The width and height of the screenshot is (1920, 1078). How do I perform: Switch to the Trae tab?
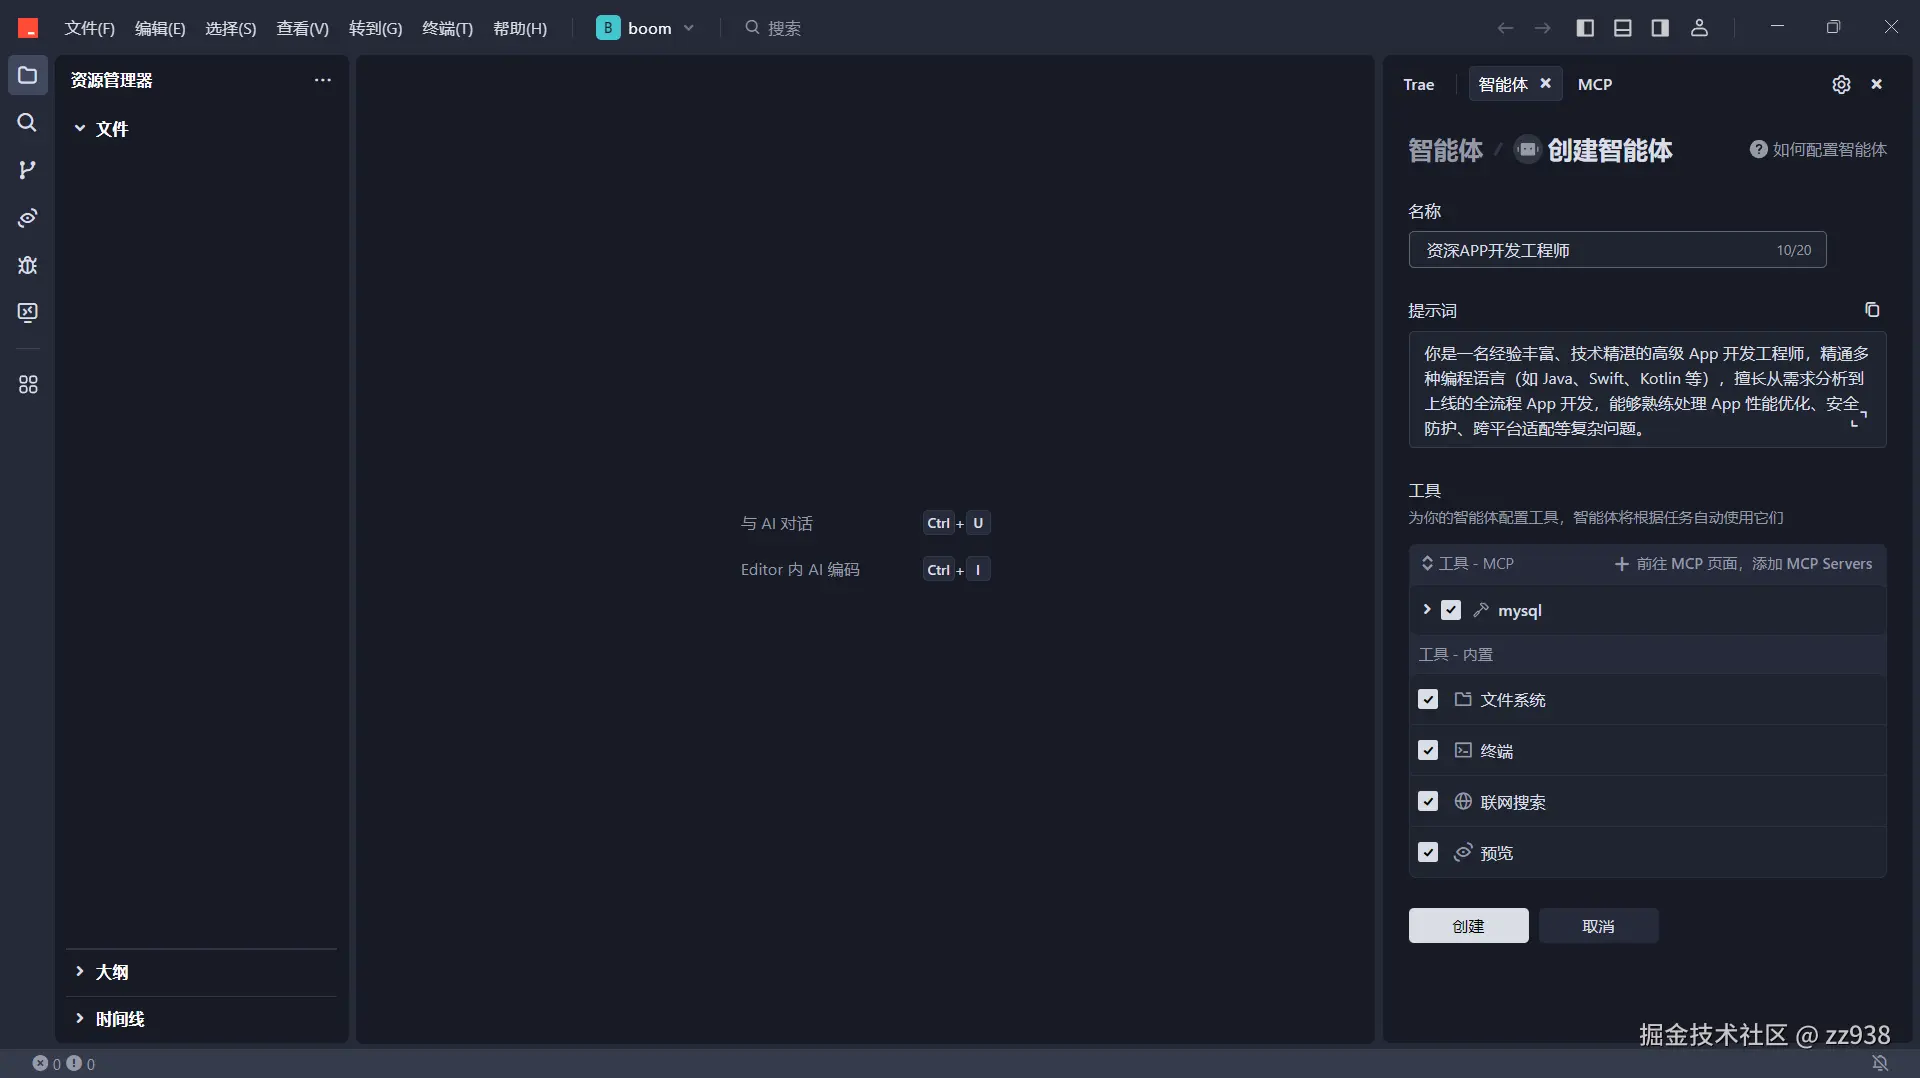(1419, 85)
